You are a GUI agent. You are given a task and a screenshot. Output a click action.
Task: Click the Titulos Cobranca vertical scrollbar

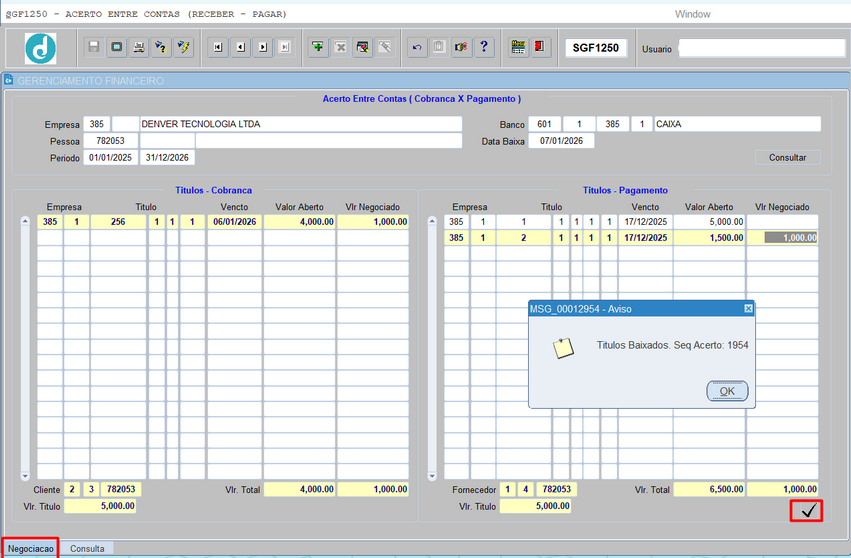26,348
